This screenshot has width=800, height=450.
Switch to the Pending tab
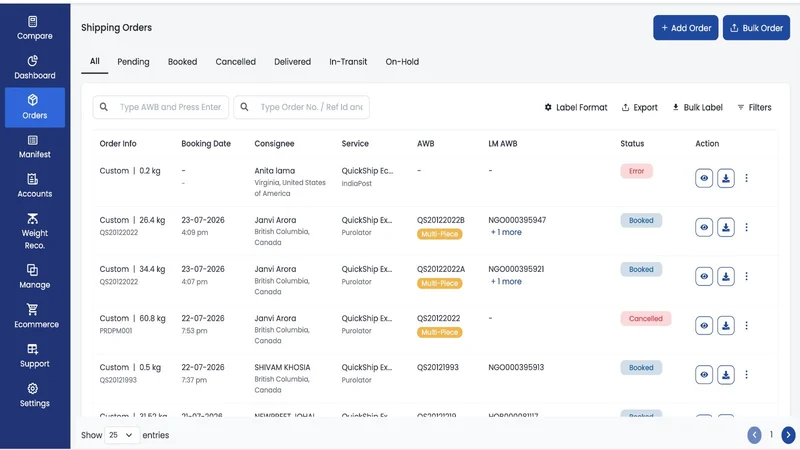133,62
